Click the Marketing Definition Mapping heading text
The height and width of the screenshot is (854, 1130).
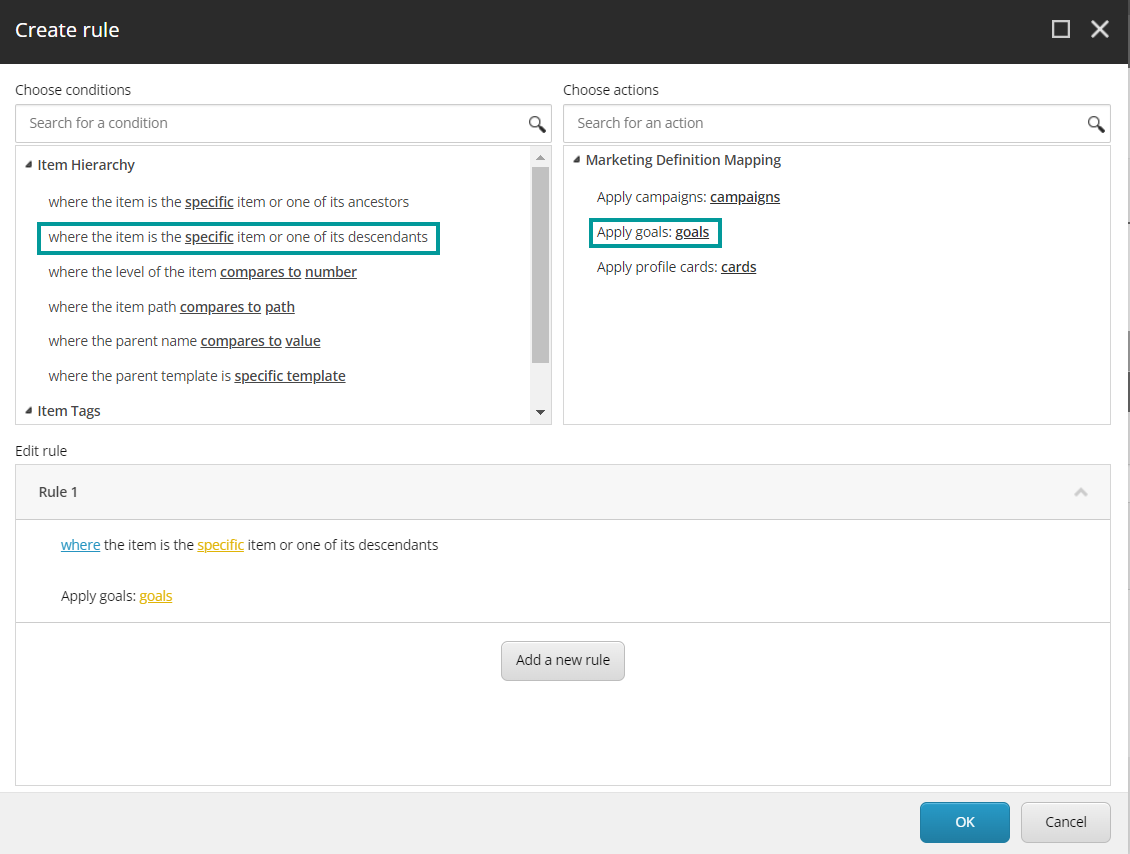(683, 160)
